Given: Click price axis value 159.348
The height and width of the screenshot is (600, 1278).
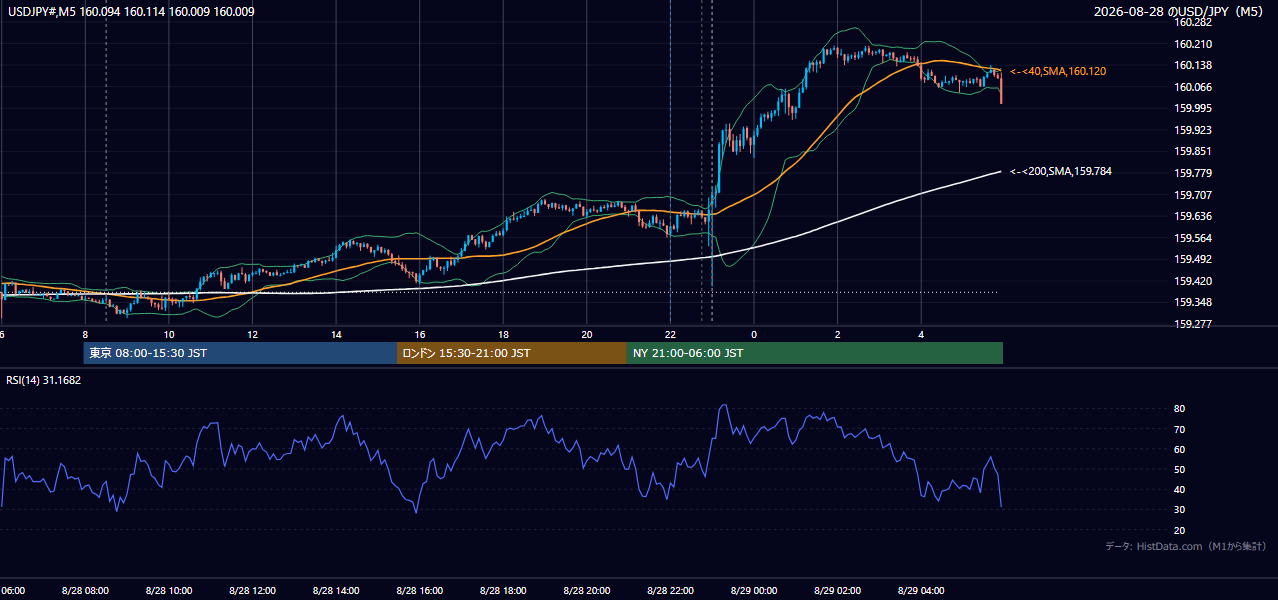Looking at the screenshot, I should pyautogui.click(x=1192, y=303).
